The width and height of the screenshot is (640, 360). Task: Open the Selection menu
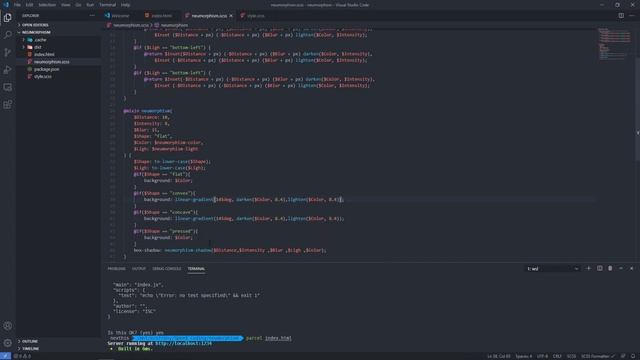pos(47,5)
